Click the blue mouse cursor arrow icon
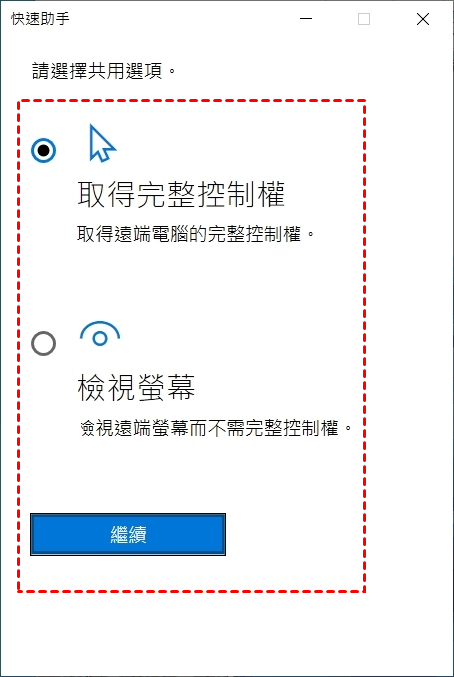This screenshot has width=454, height=677. tap(102, 143)
